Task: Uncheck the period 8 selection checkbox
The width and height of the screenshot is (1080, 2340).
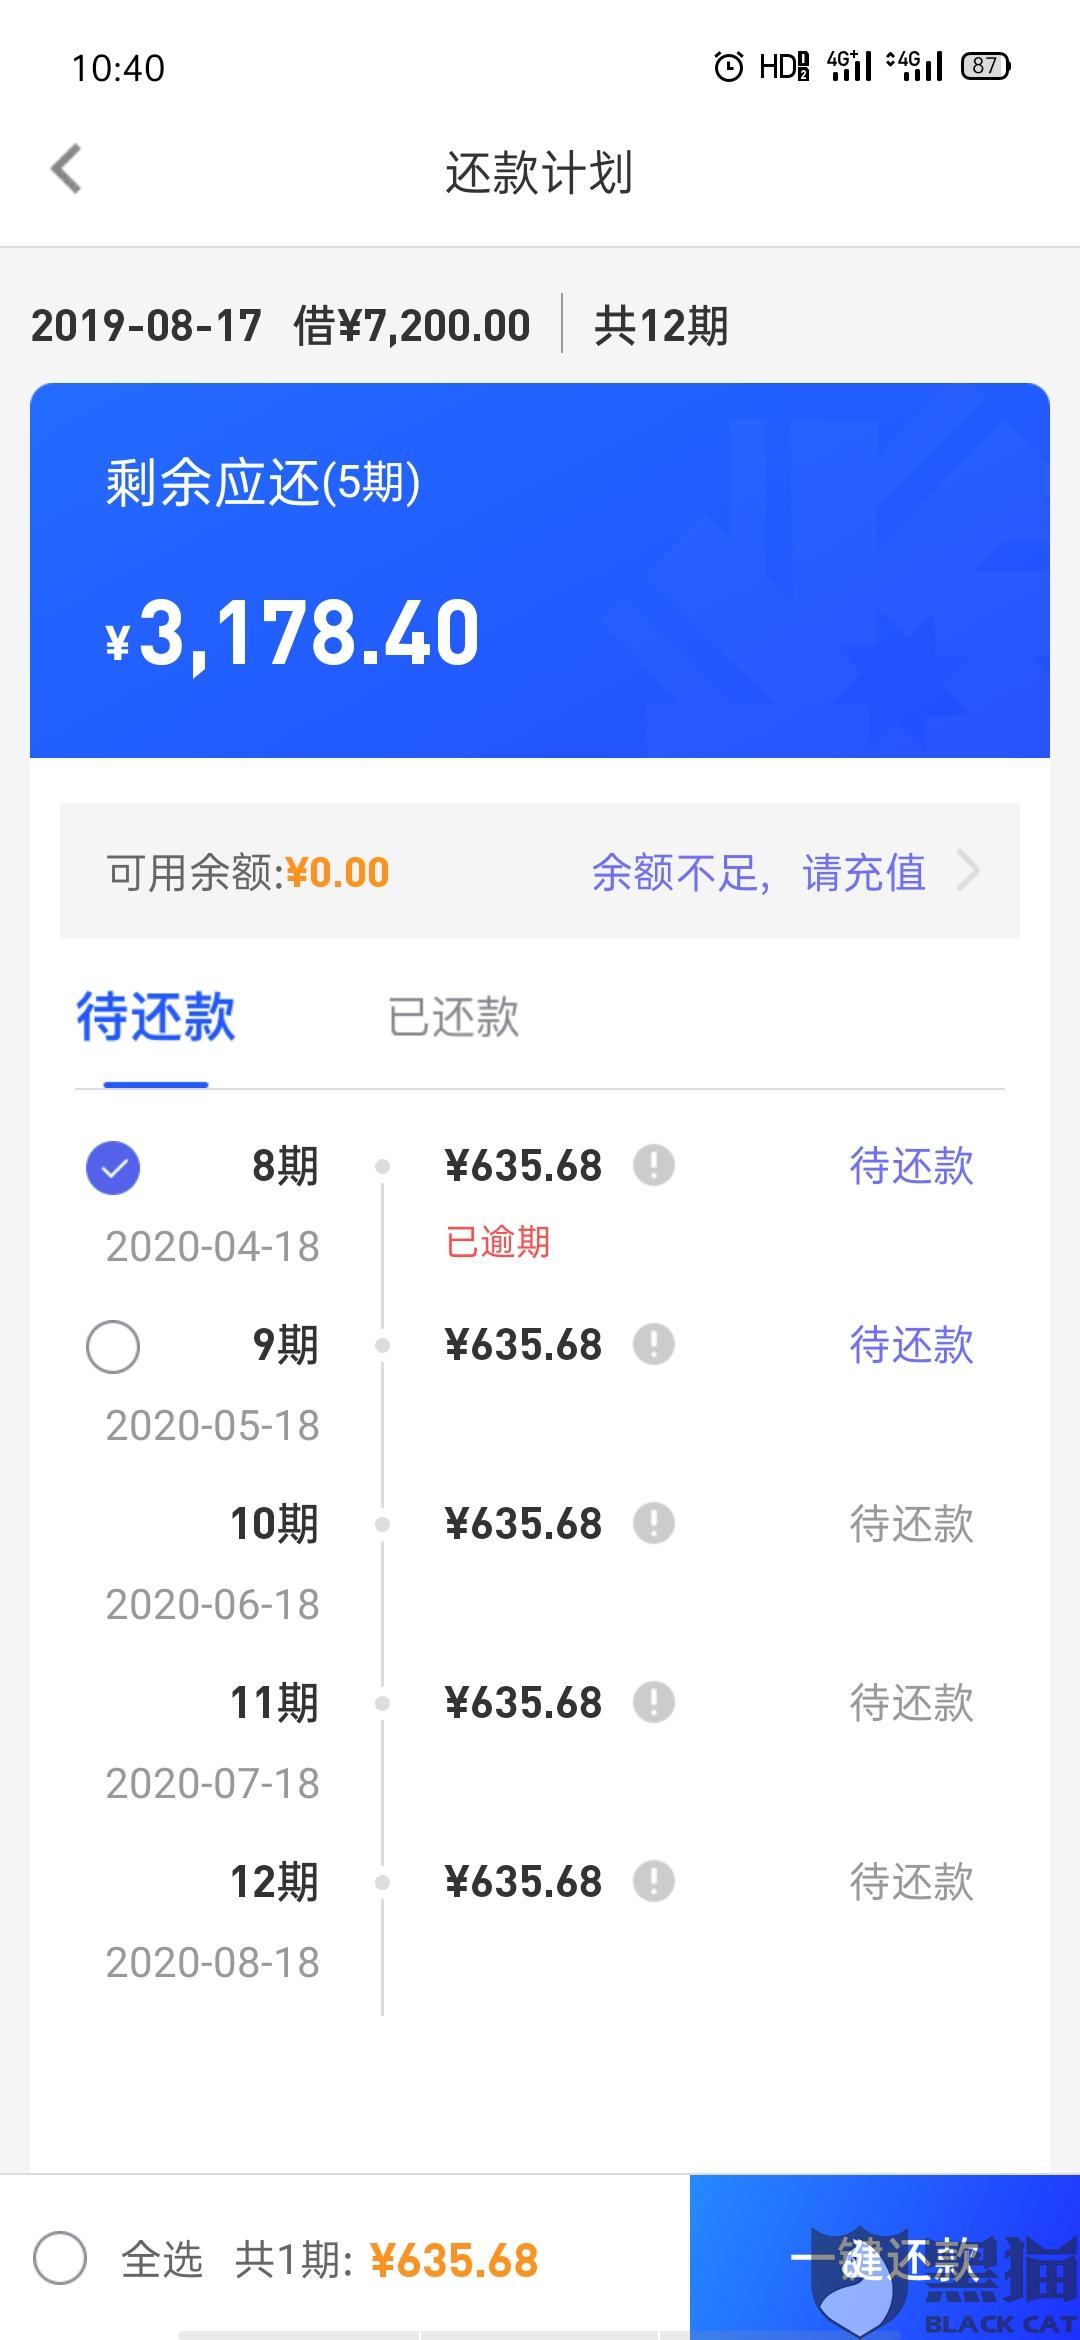Action: [x=113, y=1167]
